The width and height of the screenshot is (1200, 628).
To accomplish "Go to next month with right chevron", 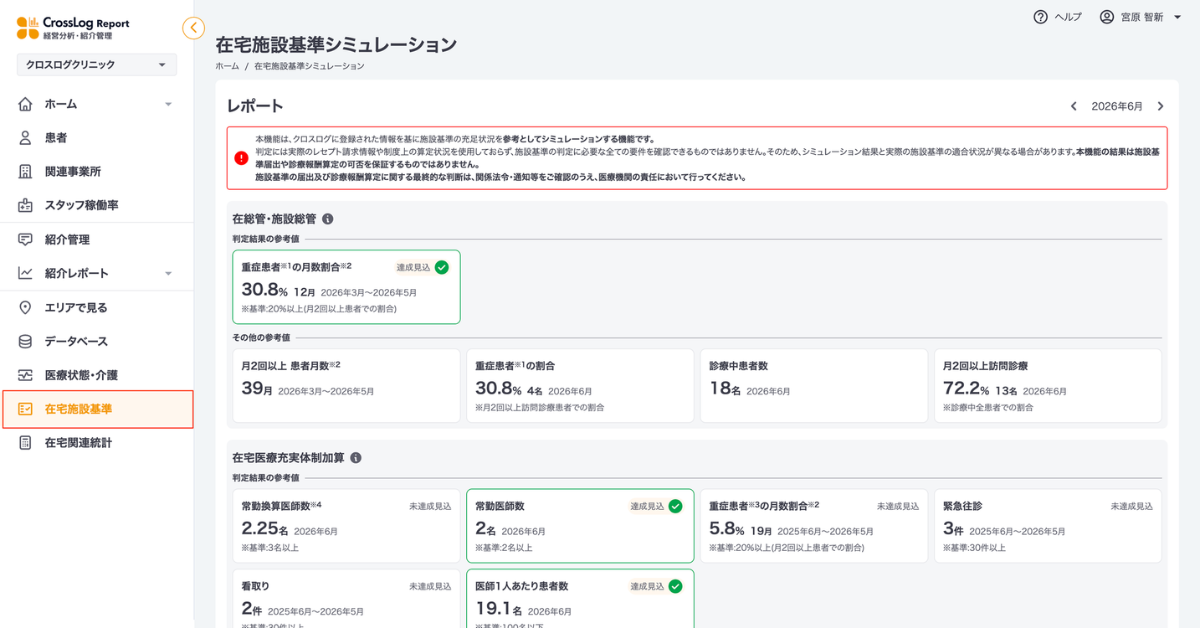I will (x=1160, y=106).
